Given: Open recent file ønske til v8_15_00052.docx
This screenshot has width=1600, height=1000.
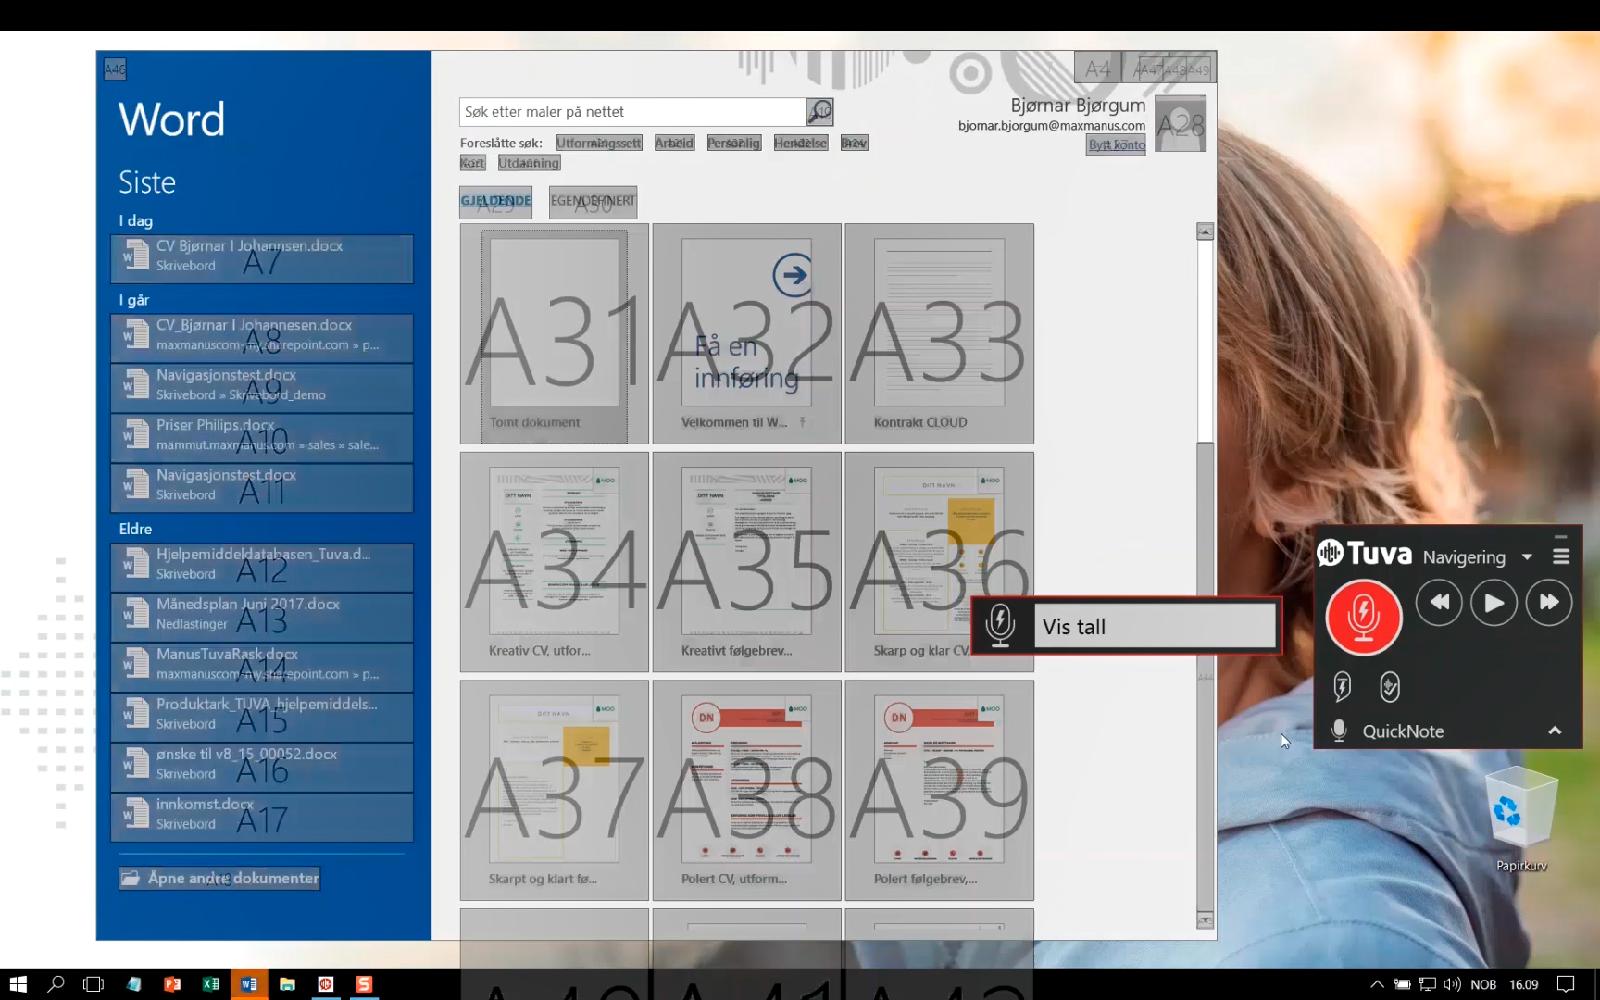Looking at the screenshot, I should (262, 767).
